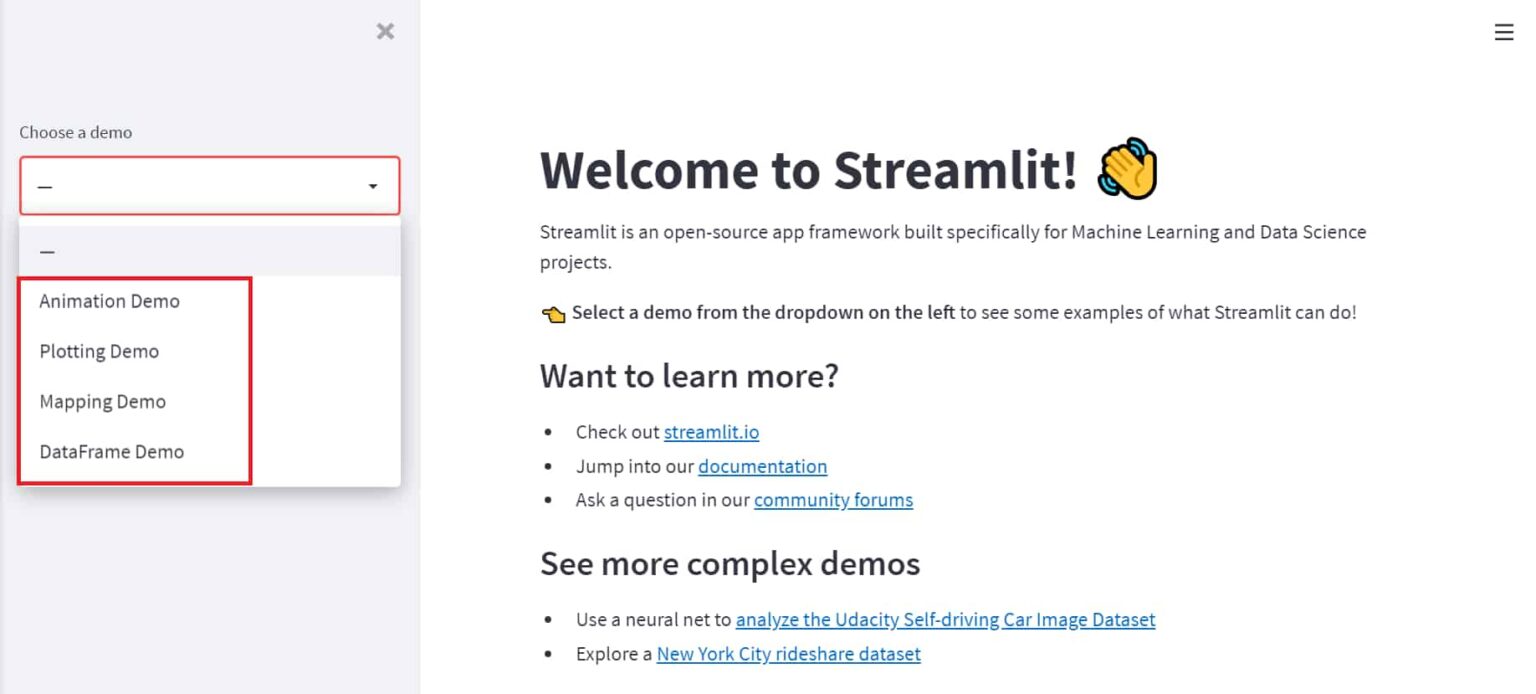Open the documentation link
Viewport: 1536px width, 694px height.
762,466
